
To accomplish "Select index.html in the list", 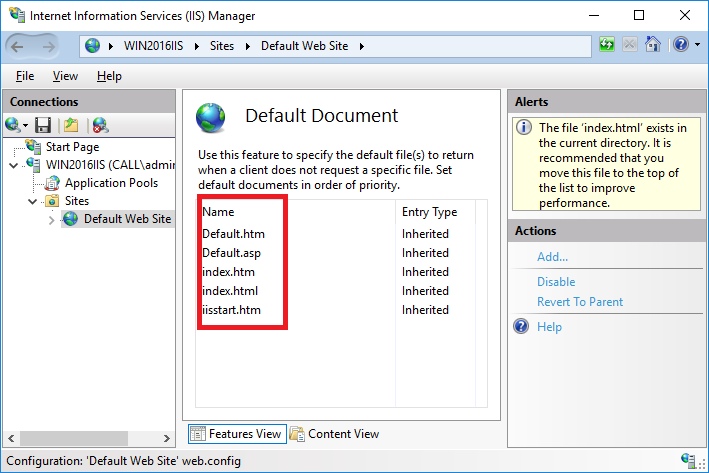I will (230, 291).
